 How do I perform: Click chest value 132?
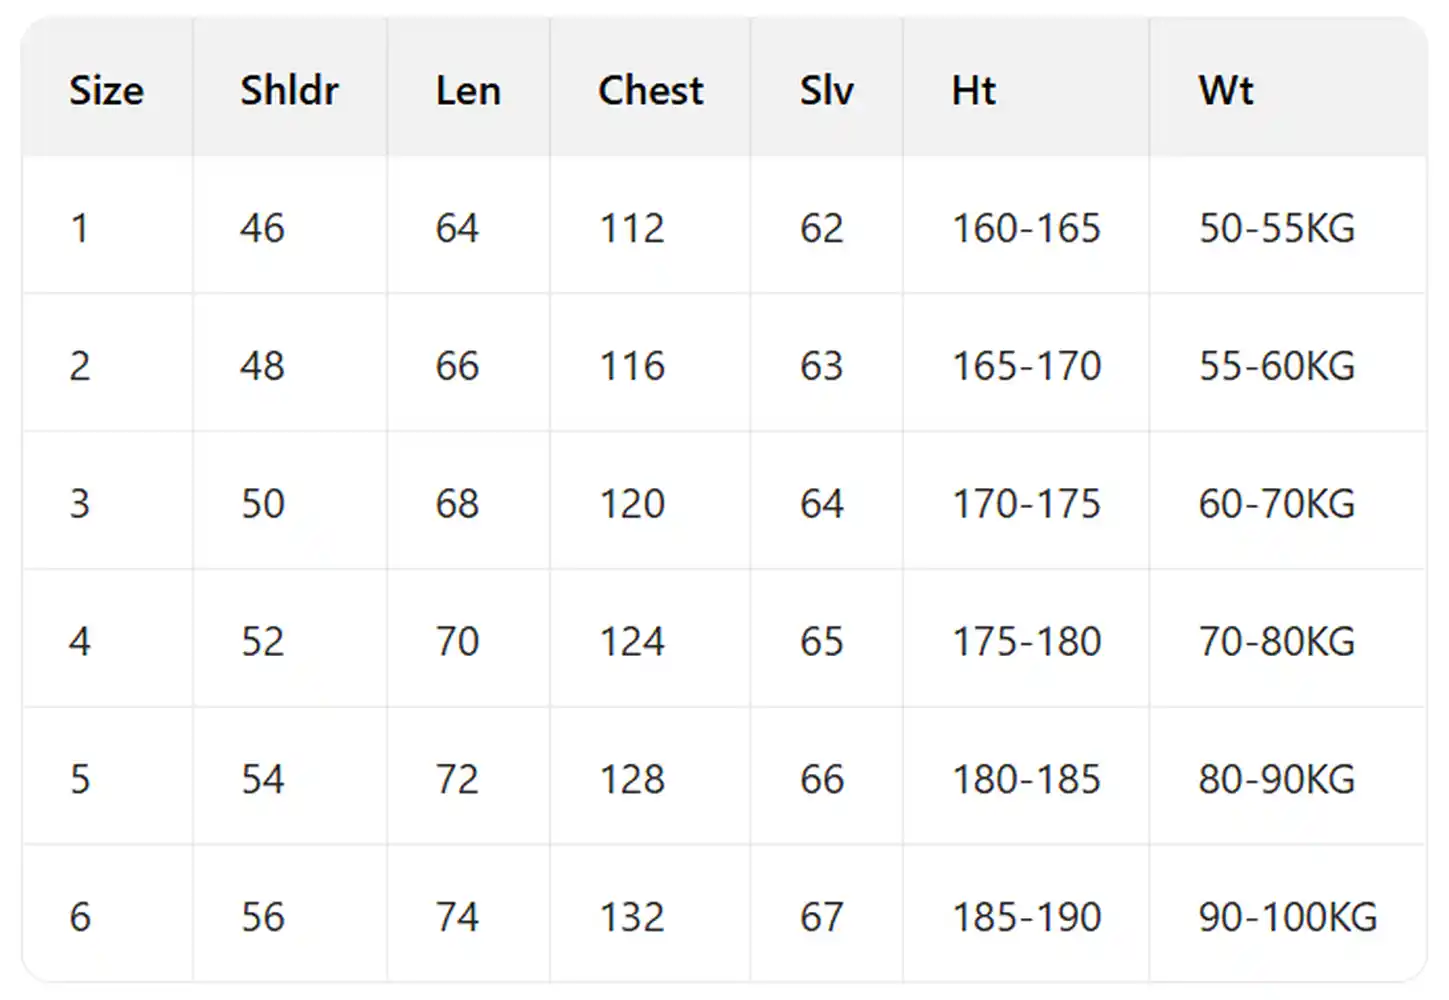[631, 918]
